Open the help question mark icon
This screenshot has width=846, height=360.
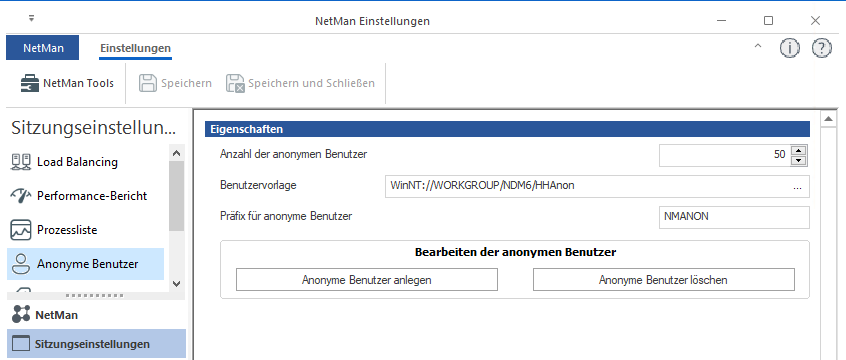click(822, 49)
